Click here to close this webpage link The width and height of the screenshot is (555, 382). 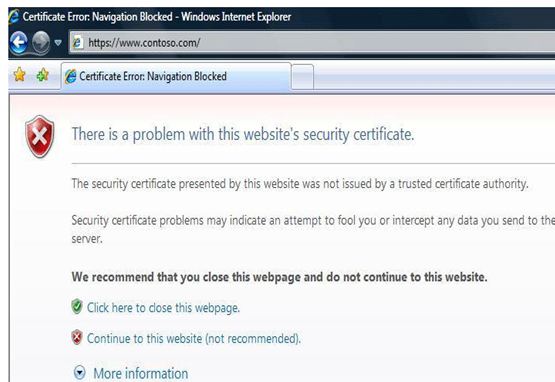(163, 308)
